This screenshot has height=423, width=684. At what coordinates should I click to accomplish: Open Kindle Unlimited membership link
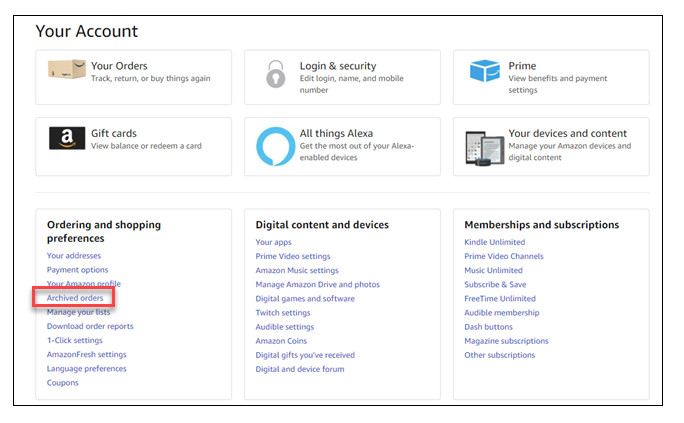click(494, 242)
